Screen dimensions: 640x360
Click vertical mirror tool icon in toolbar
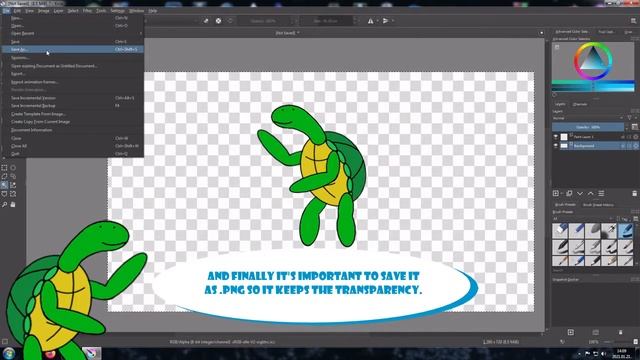click(386, 21)
